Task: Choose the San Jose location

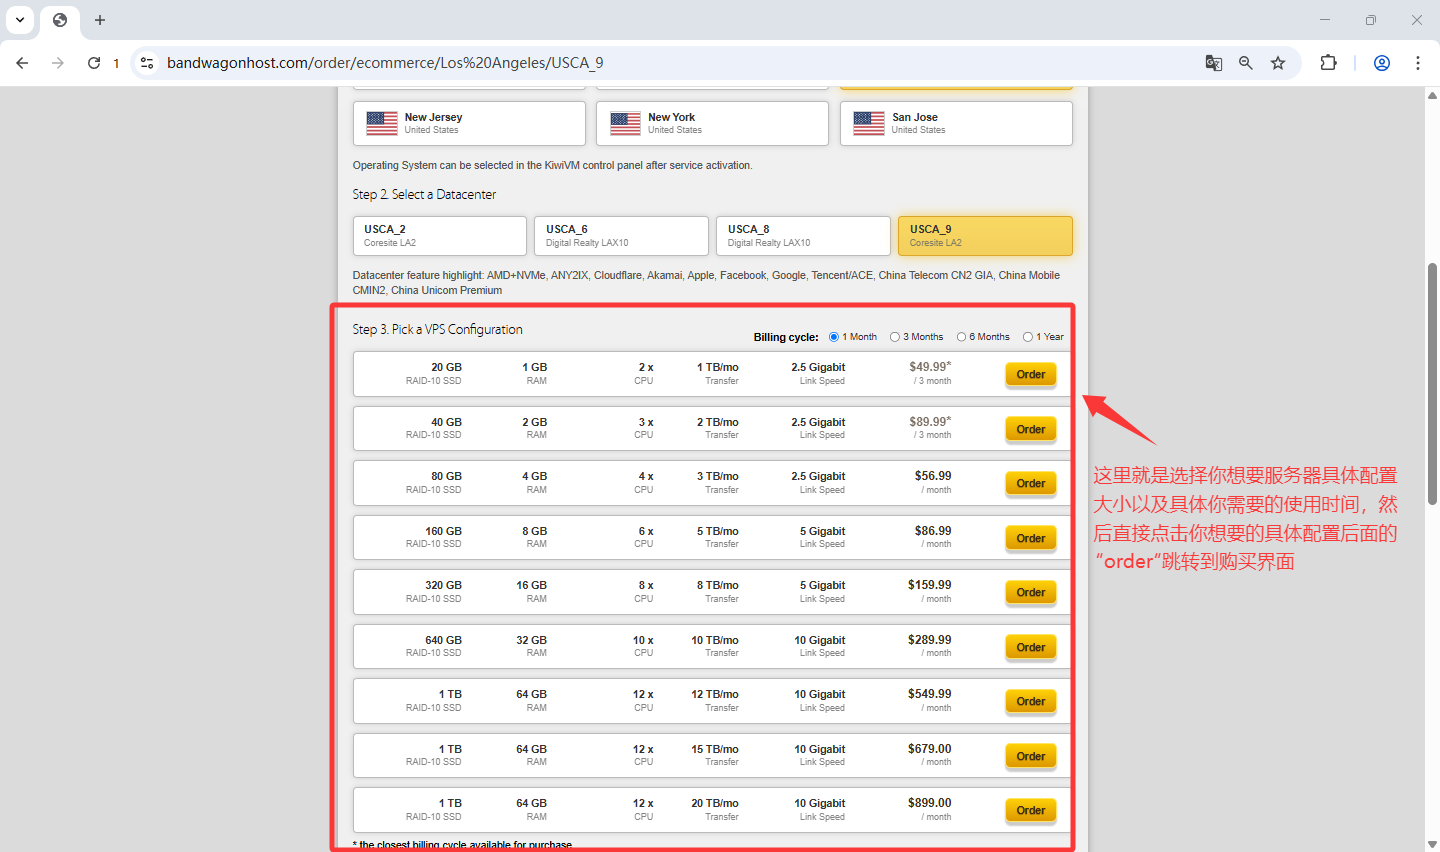Action: 955,123
